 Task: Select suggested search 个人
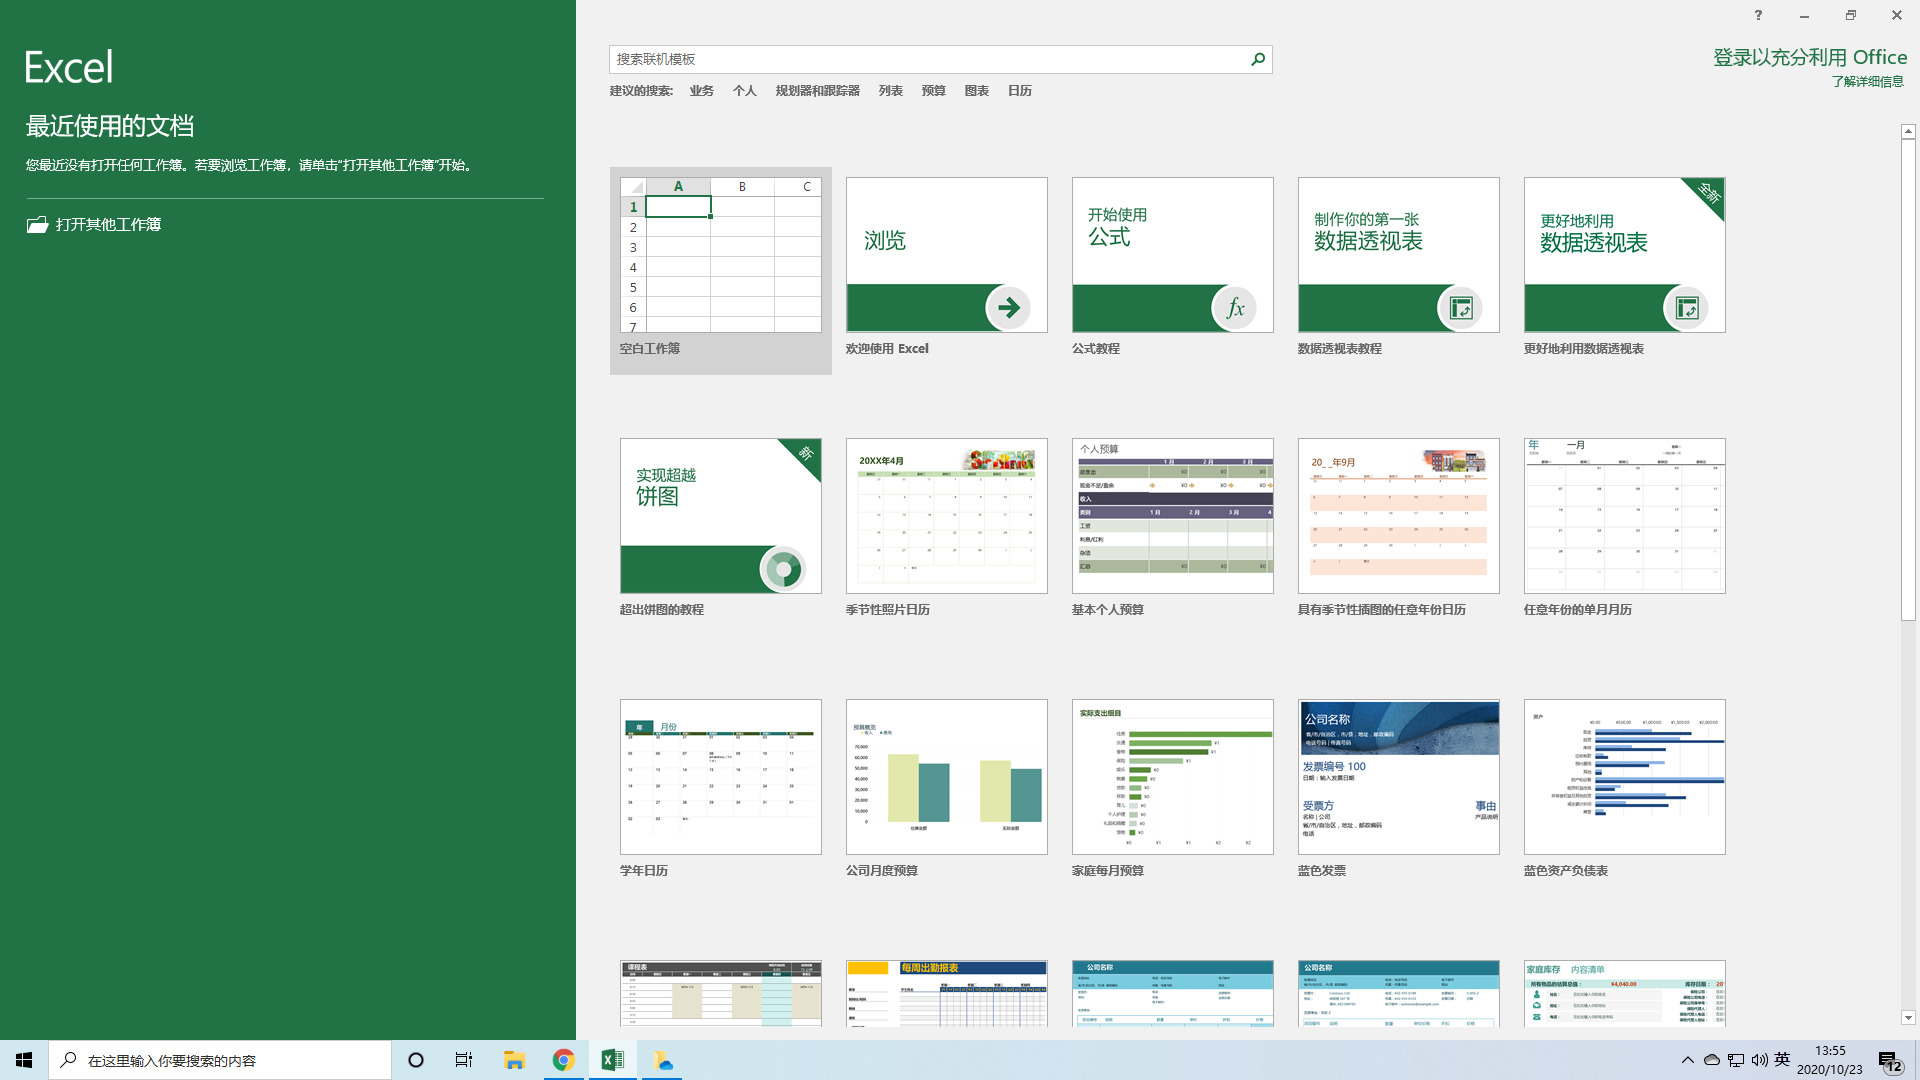click(745, 91)
